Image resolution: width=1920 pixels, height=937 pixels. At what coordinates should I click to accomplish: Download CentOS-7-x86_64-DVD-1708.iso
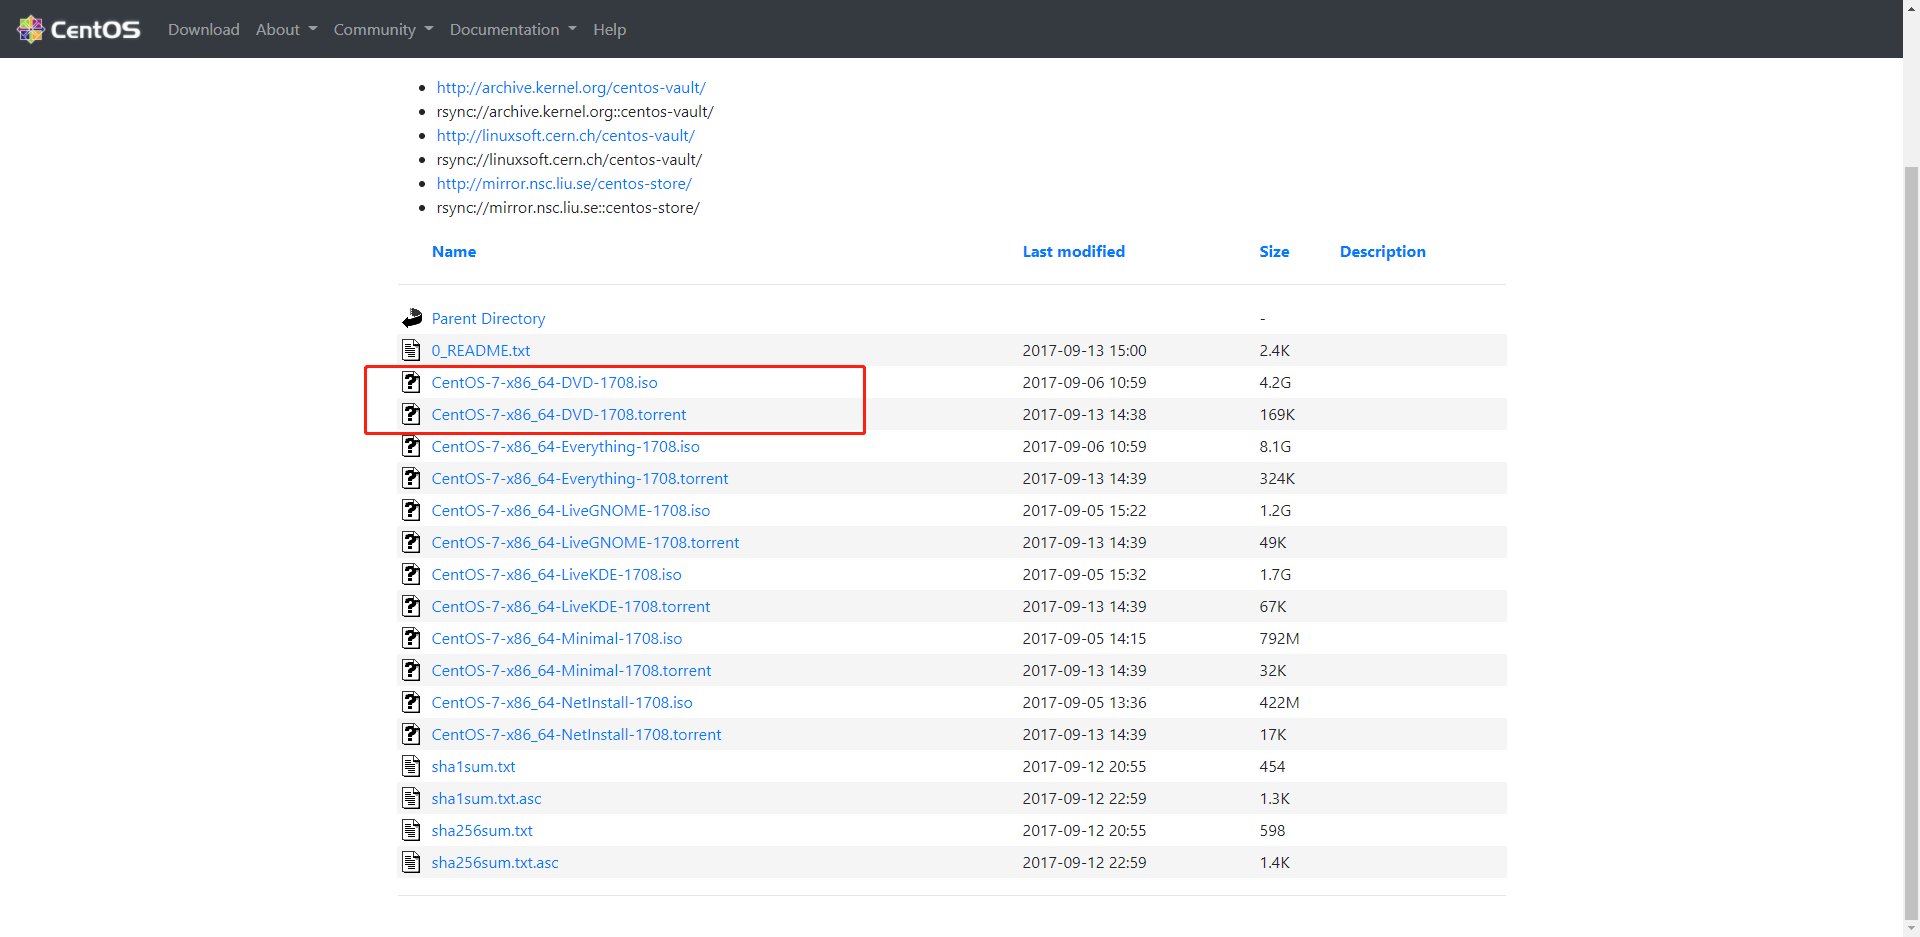(545, 382)
